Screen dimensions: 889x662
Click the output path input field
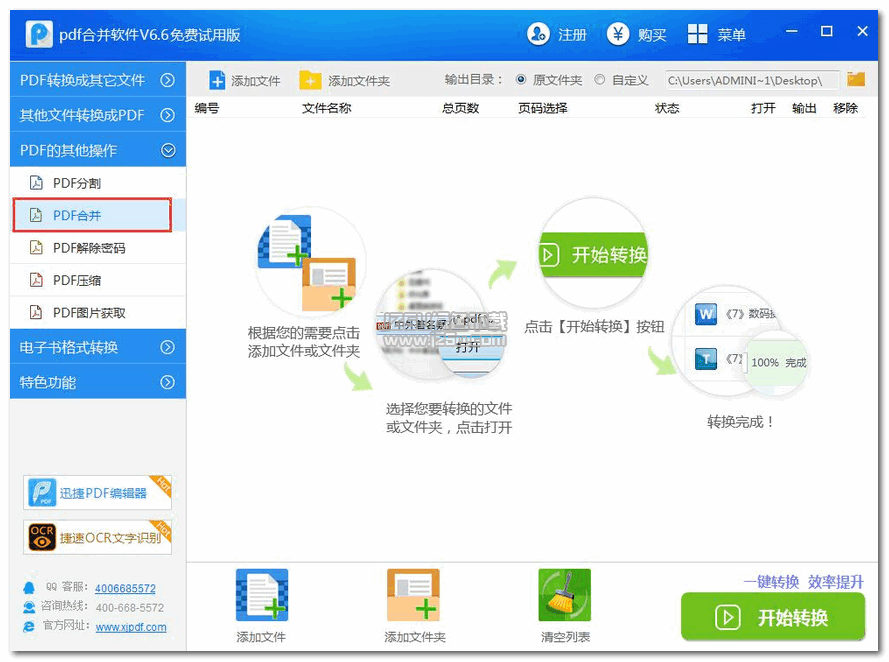click(x=752, y=80)
